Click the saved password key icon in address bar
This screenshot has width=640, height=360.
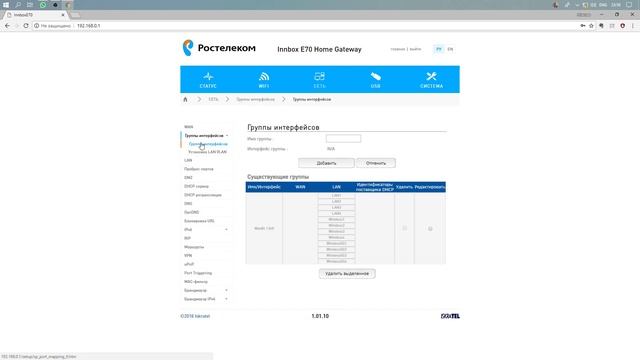point(582,25)
